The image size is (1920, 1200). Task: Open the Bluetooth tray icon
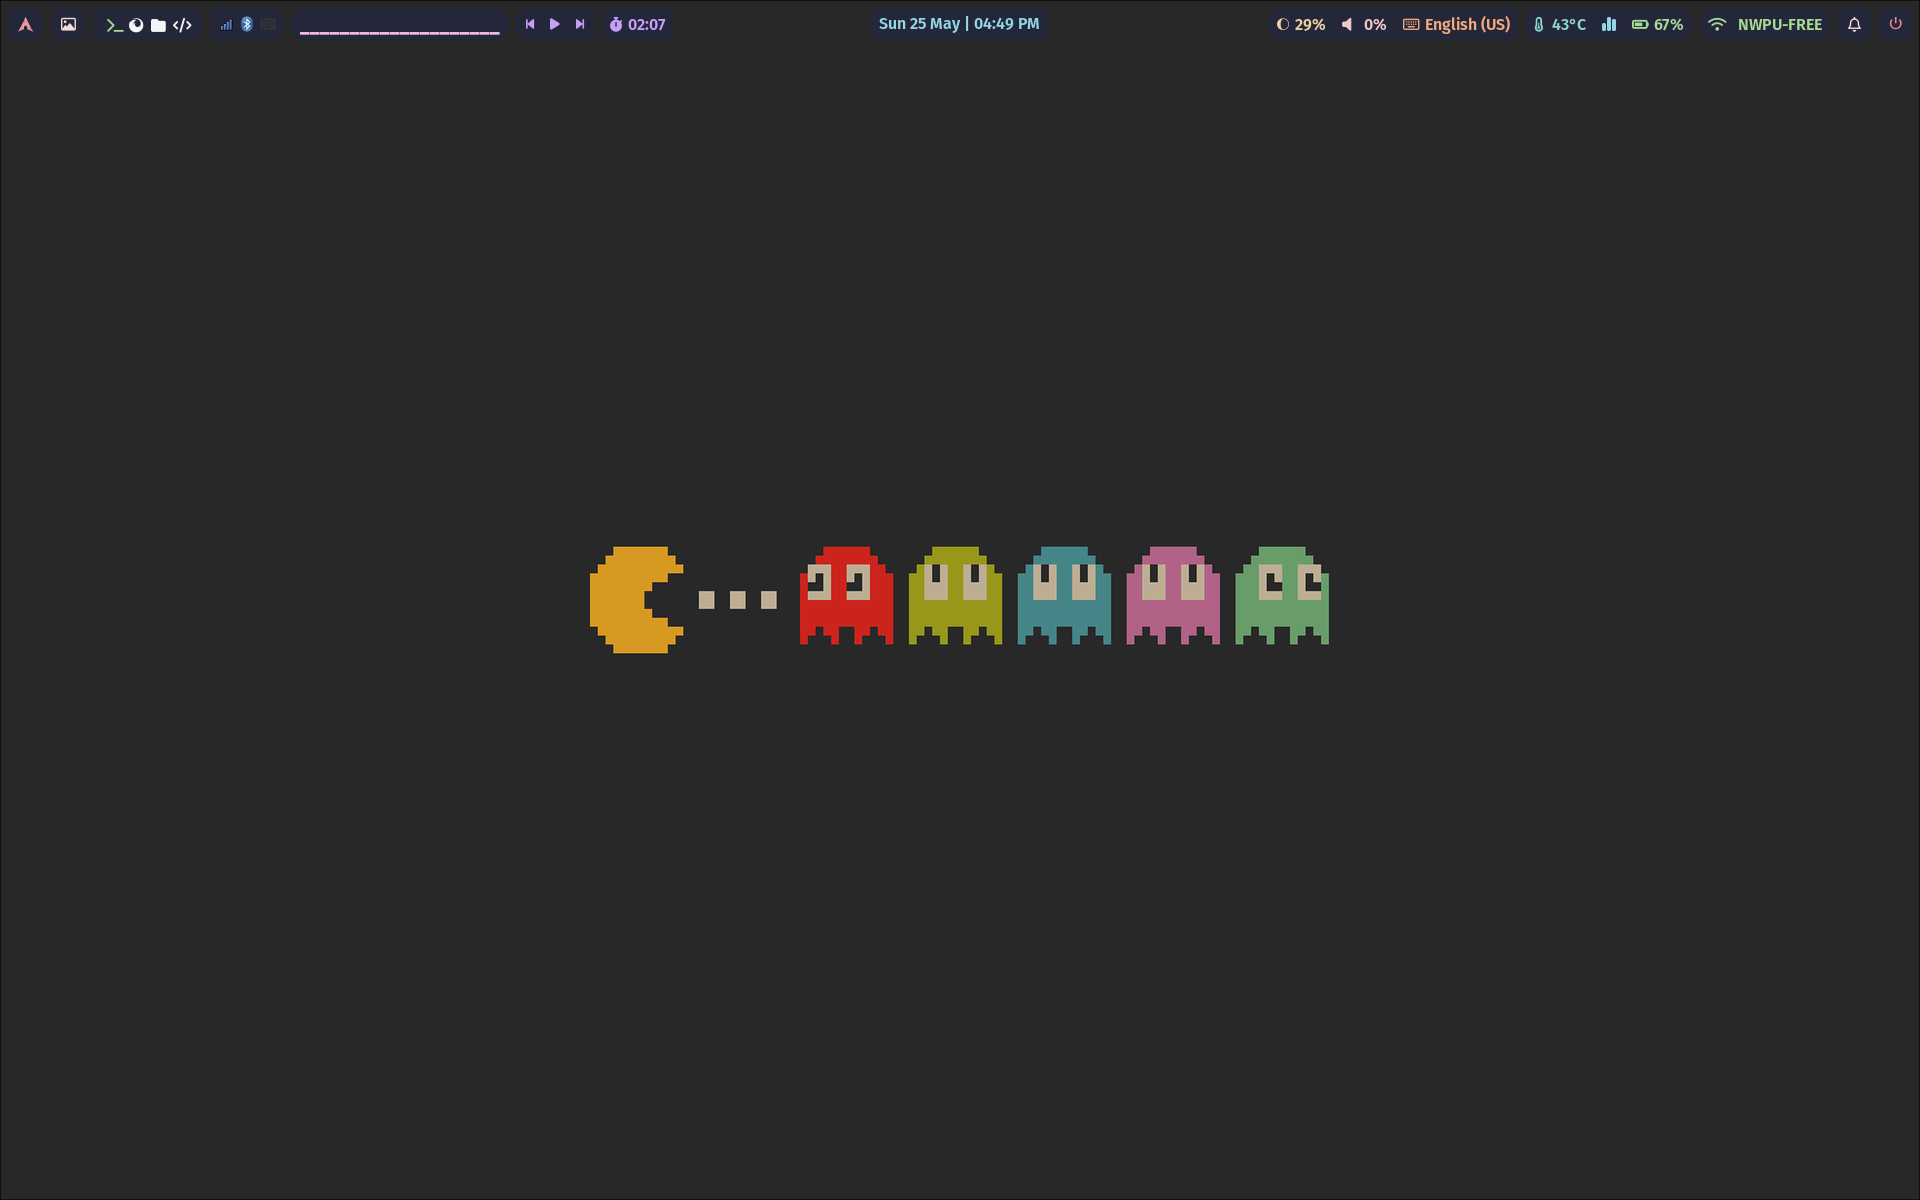click(247, 24)
